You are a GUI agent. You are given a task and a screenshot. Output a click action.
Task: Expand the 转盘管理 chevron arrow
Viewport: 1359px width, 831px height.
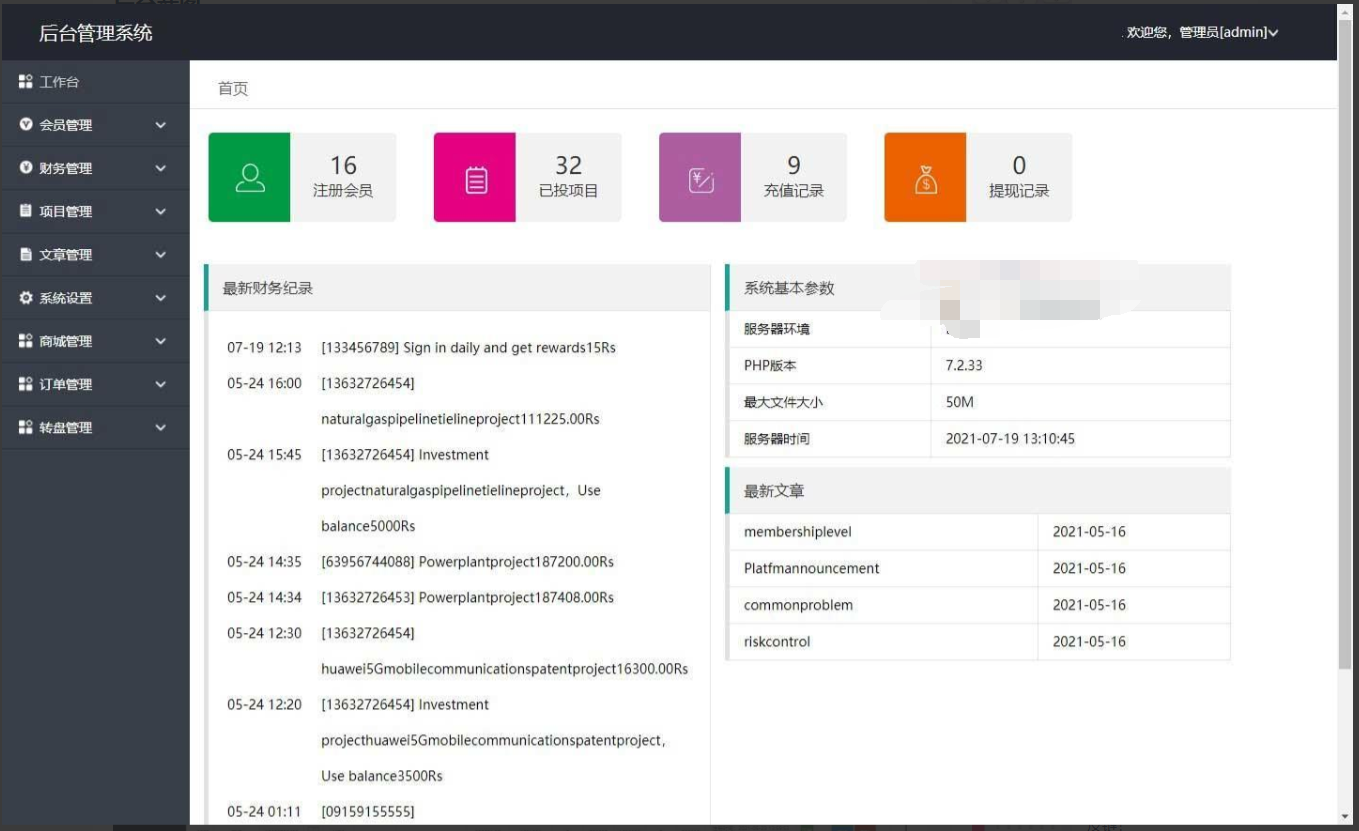161,427
